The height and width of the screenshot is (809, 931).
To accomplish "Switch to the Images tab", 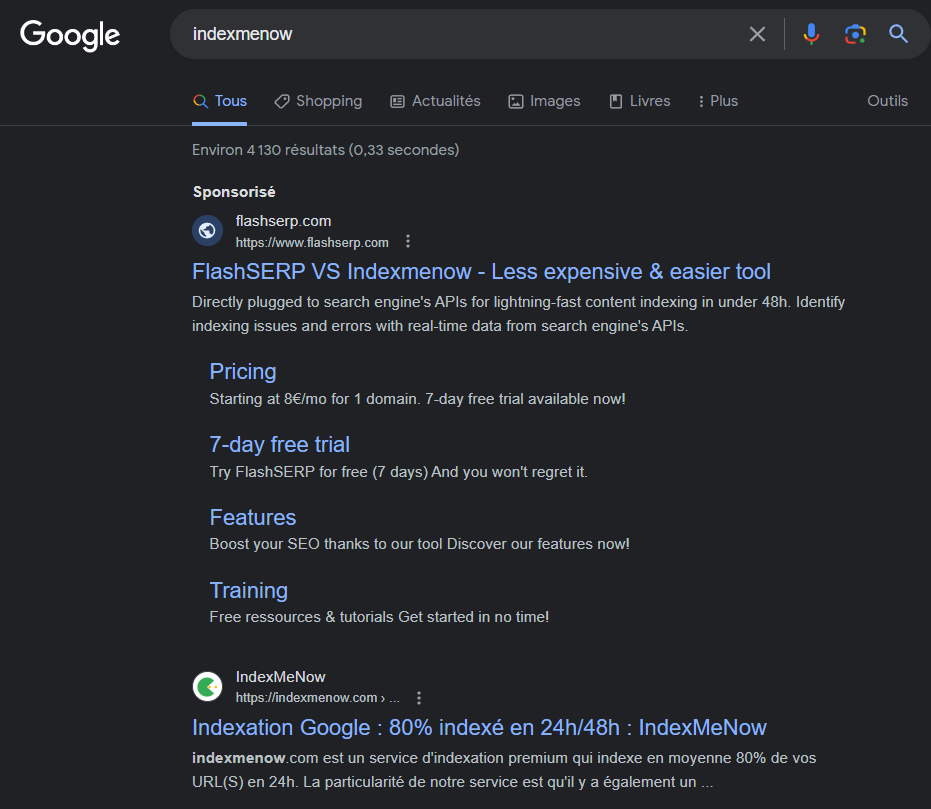I will (544, 101).
